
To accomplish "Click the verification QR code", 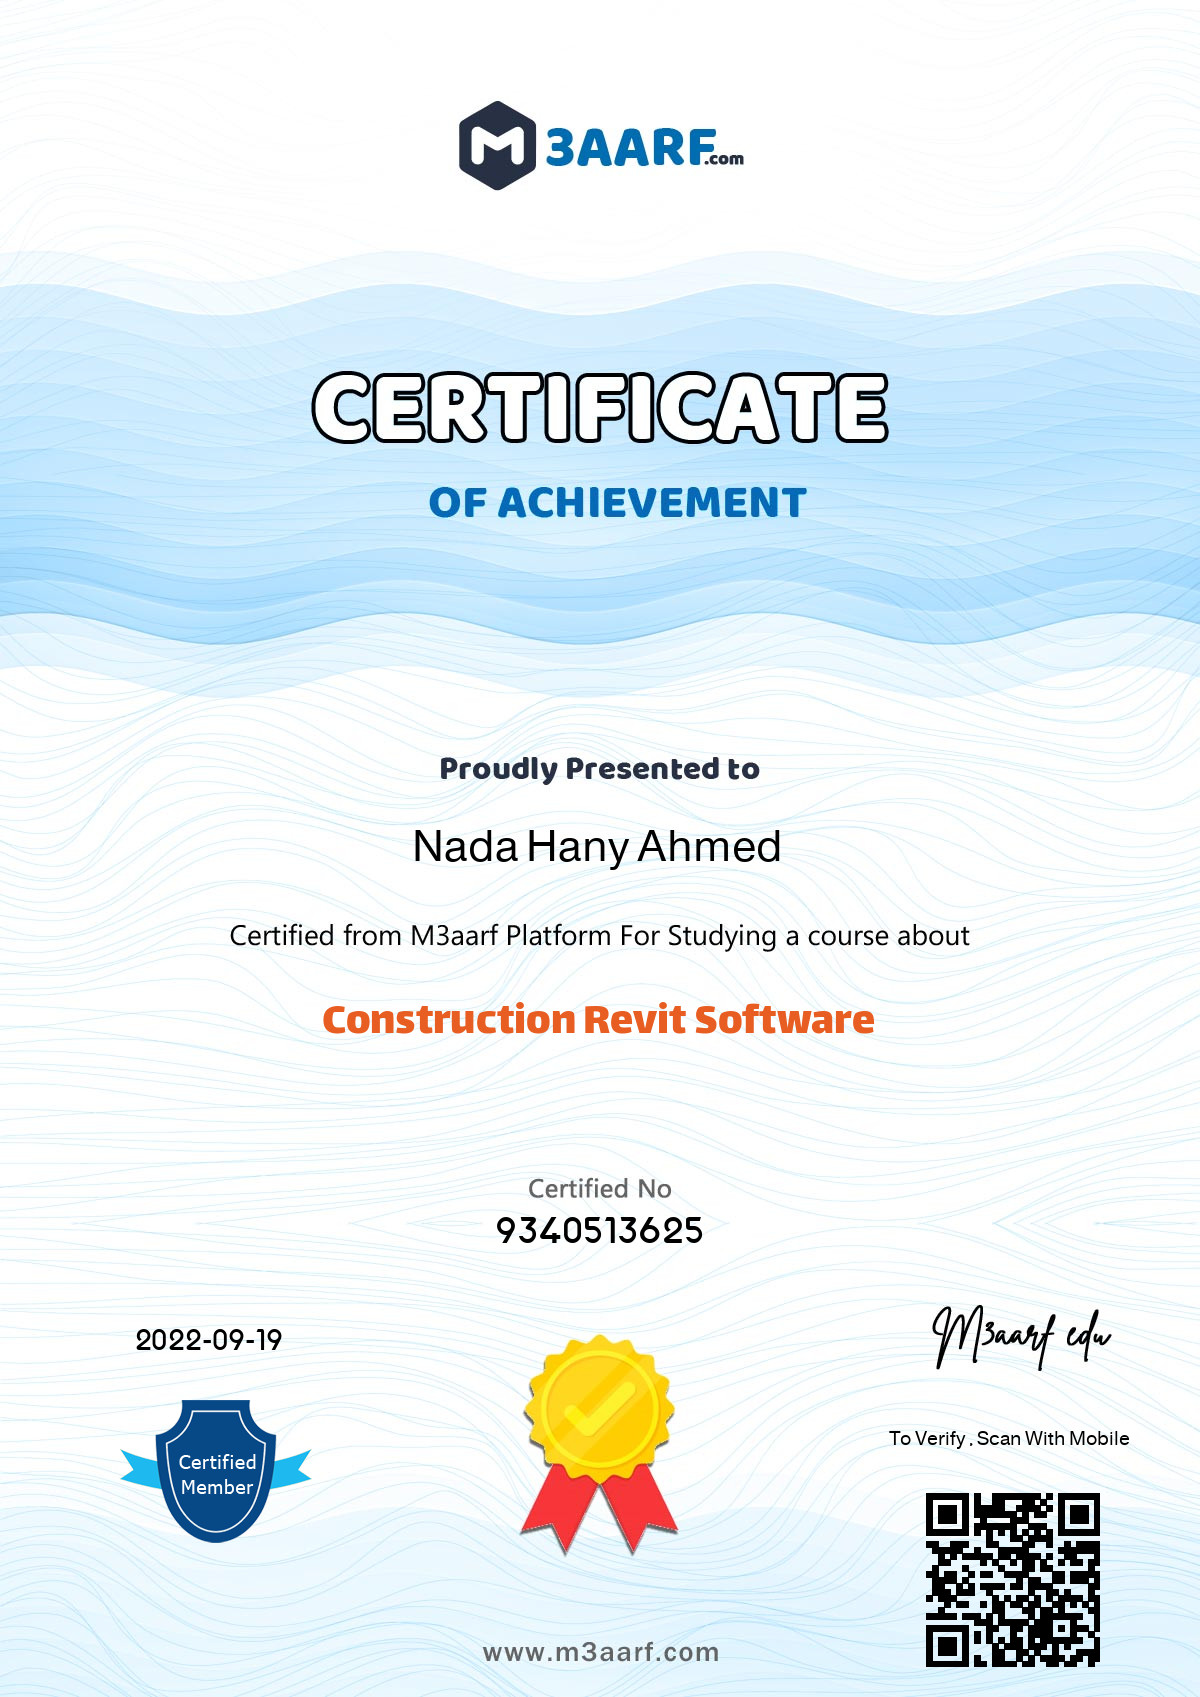I will [1013, 1580].
